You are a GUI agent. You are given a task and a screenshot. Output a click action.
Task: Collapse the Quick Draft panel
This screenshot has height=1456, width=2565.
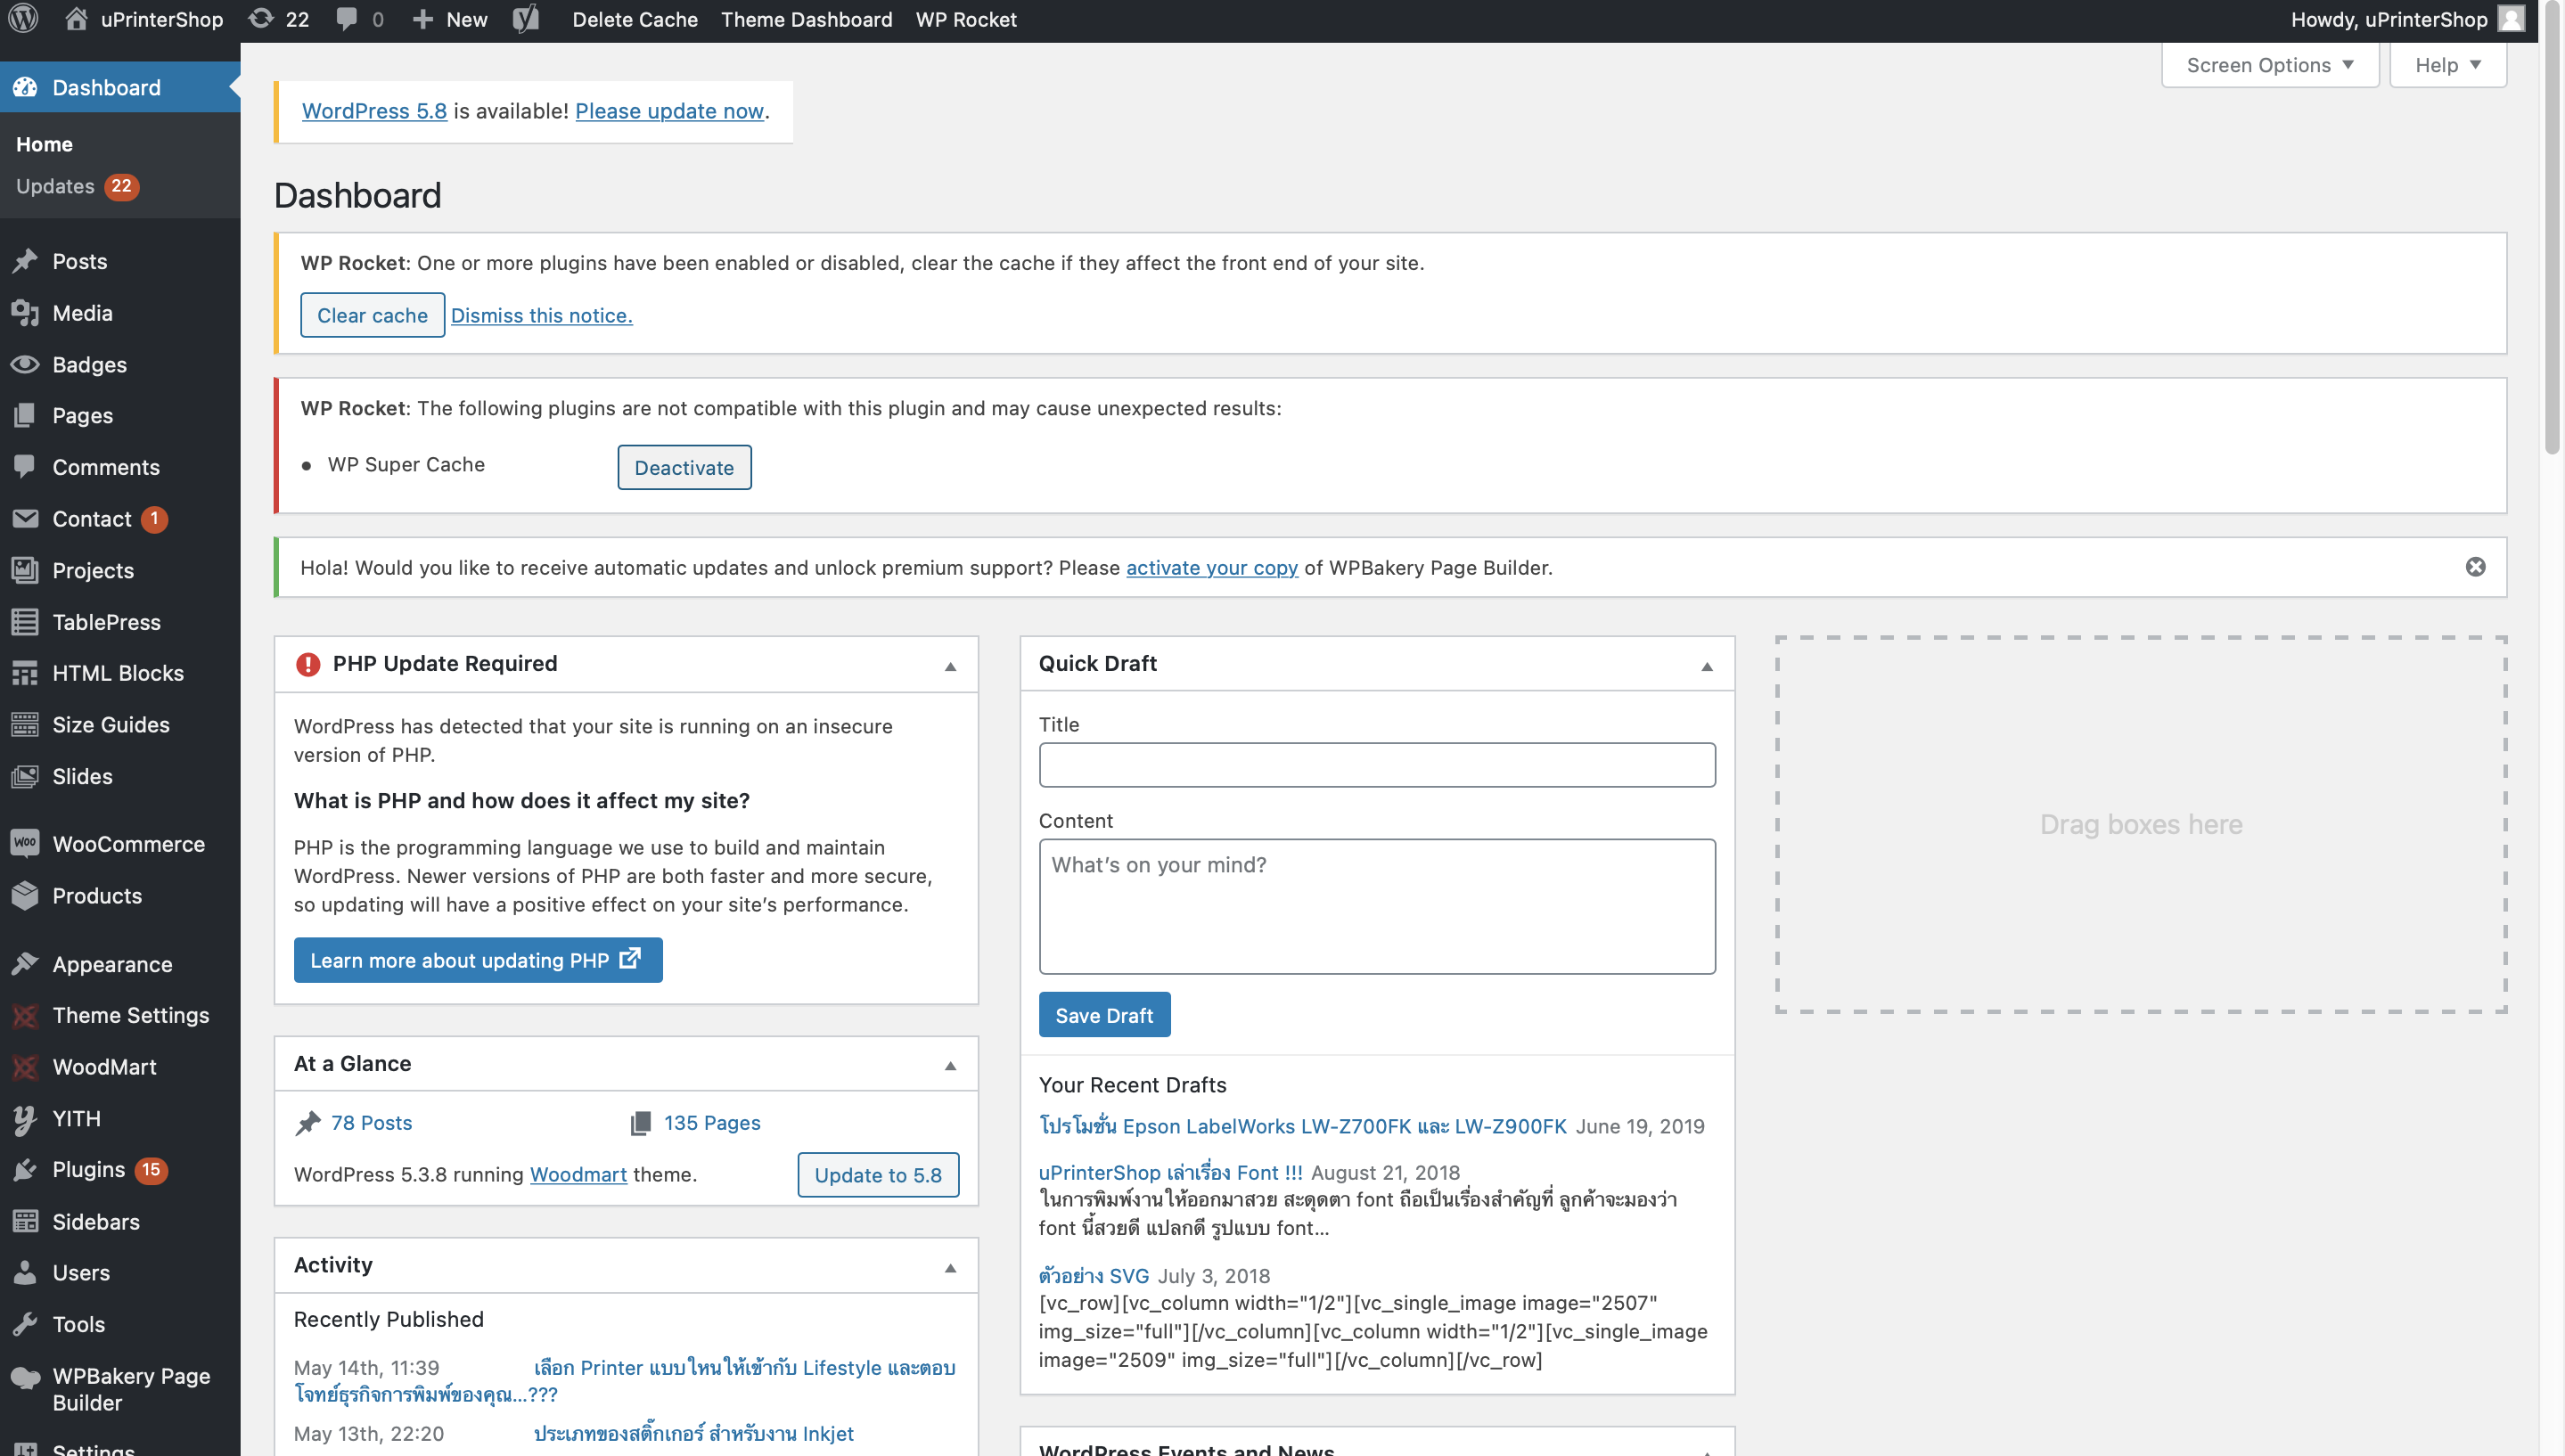pos(1707,665)
